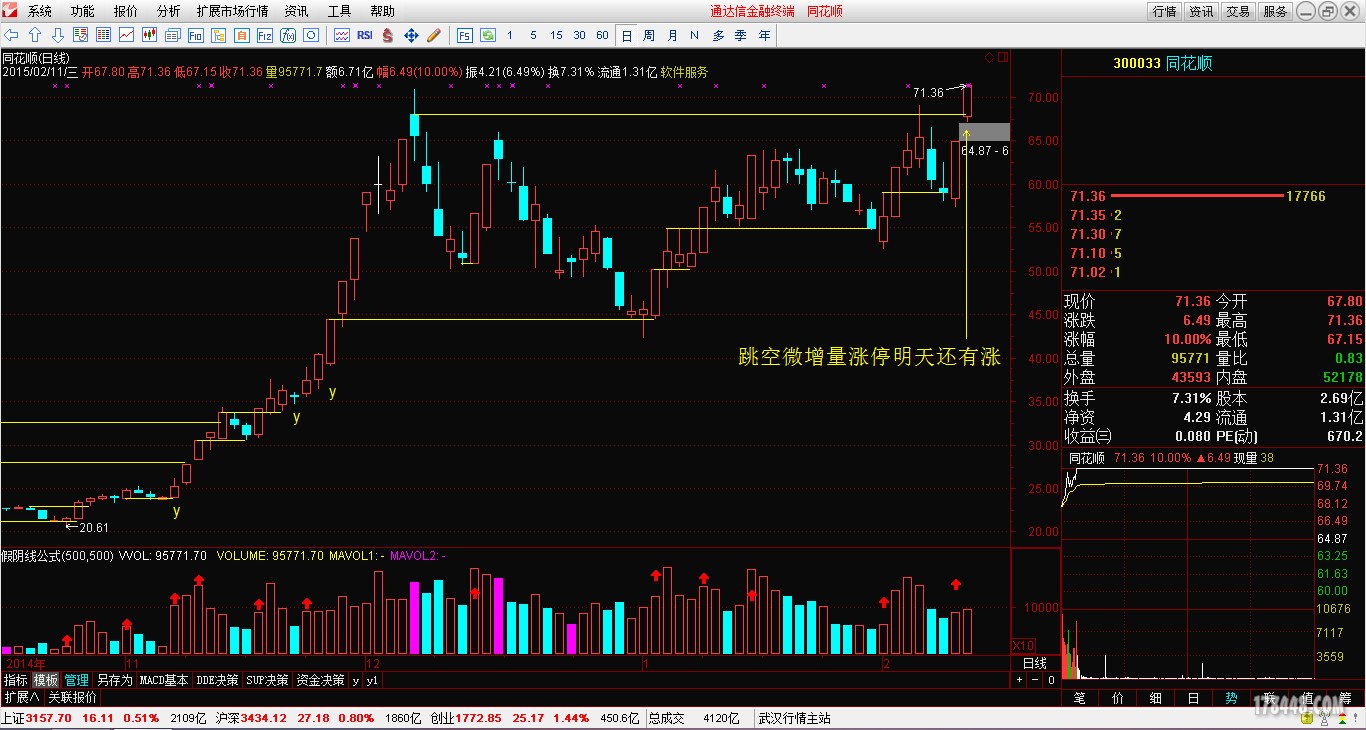Viewport: 1366px width, 730px height.
Task: Open the F10 company info icon
Action: pyautogui.click(x=195, y=35)
